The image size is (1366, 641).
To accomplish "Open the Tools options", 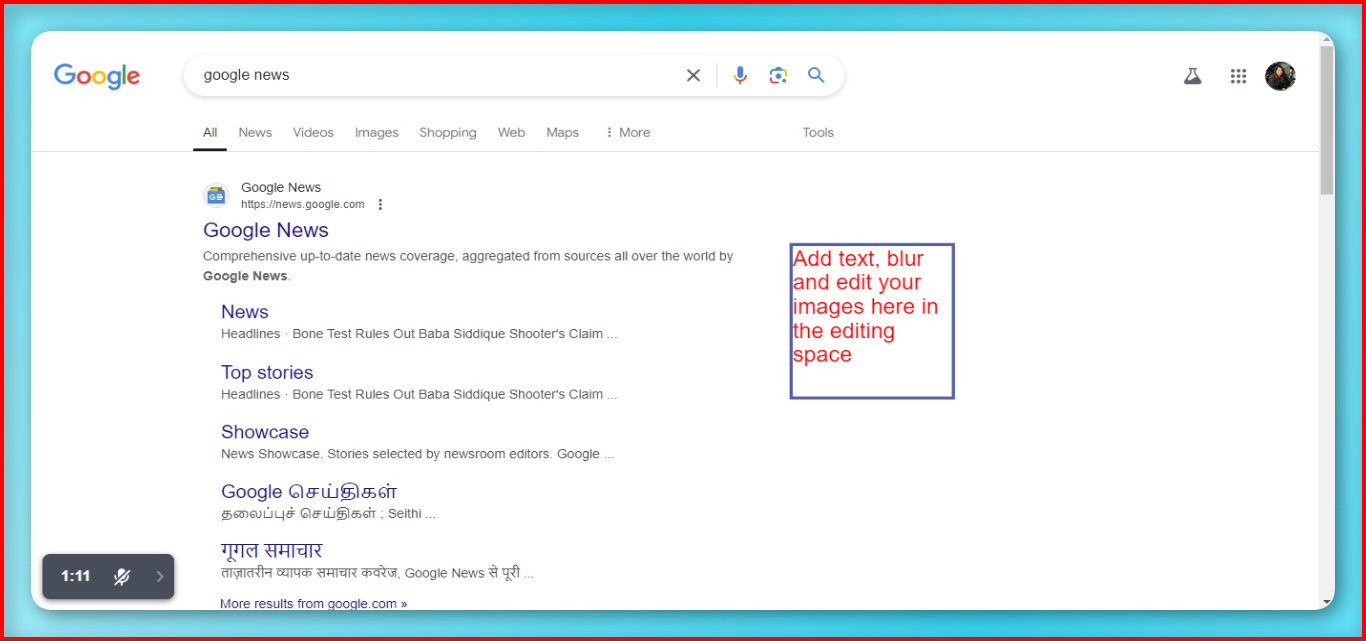I will coord(818,132).
